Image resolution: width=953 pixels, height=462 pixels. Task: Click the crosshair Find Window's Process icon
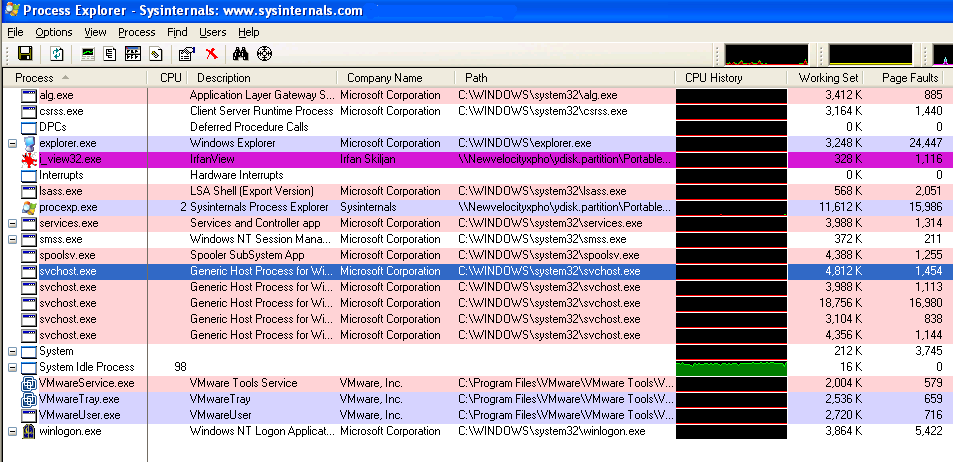tap(265, 53)
